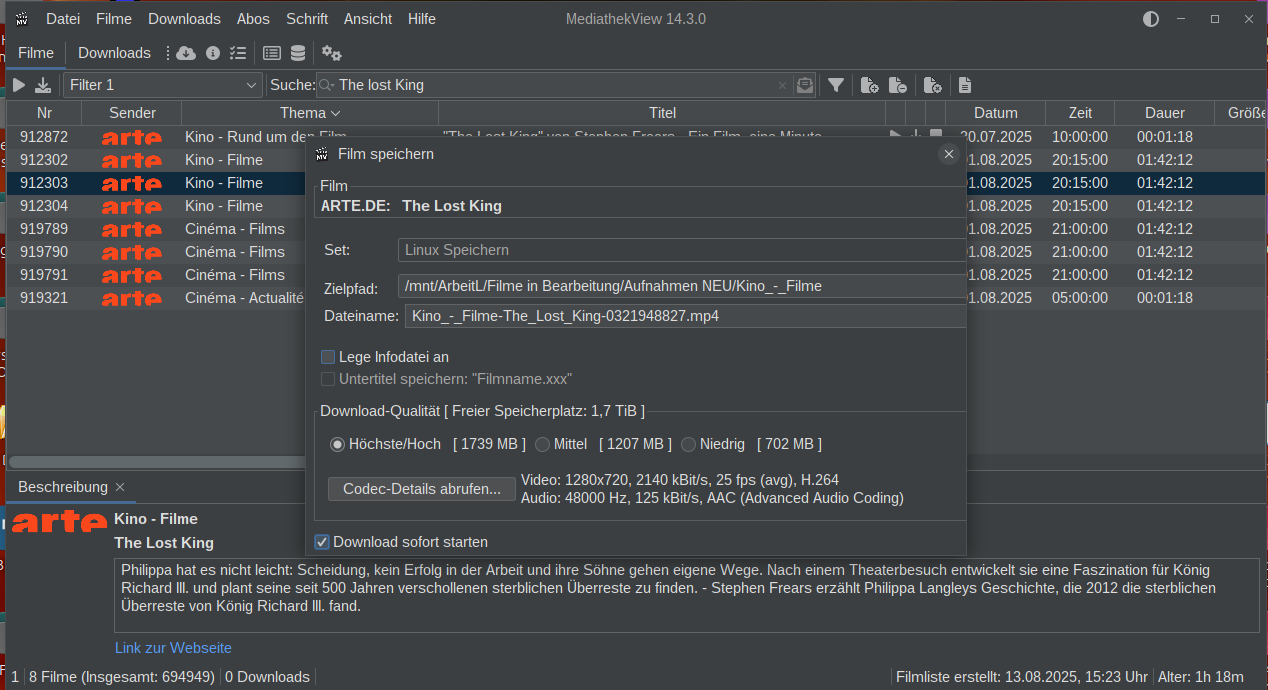Click the file-with-x icon in toolbar
Viewport: 1268px width, 690px height.
(932, 85)
